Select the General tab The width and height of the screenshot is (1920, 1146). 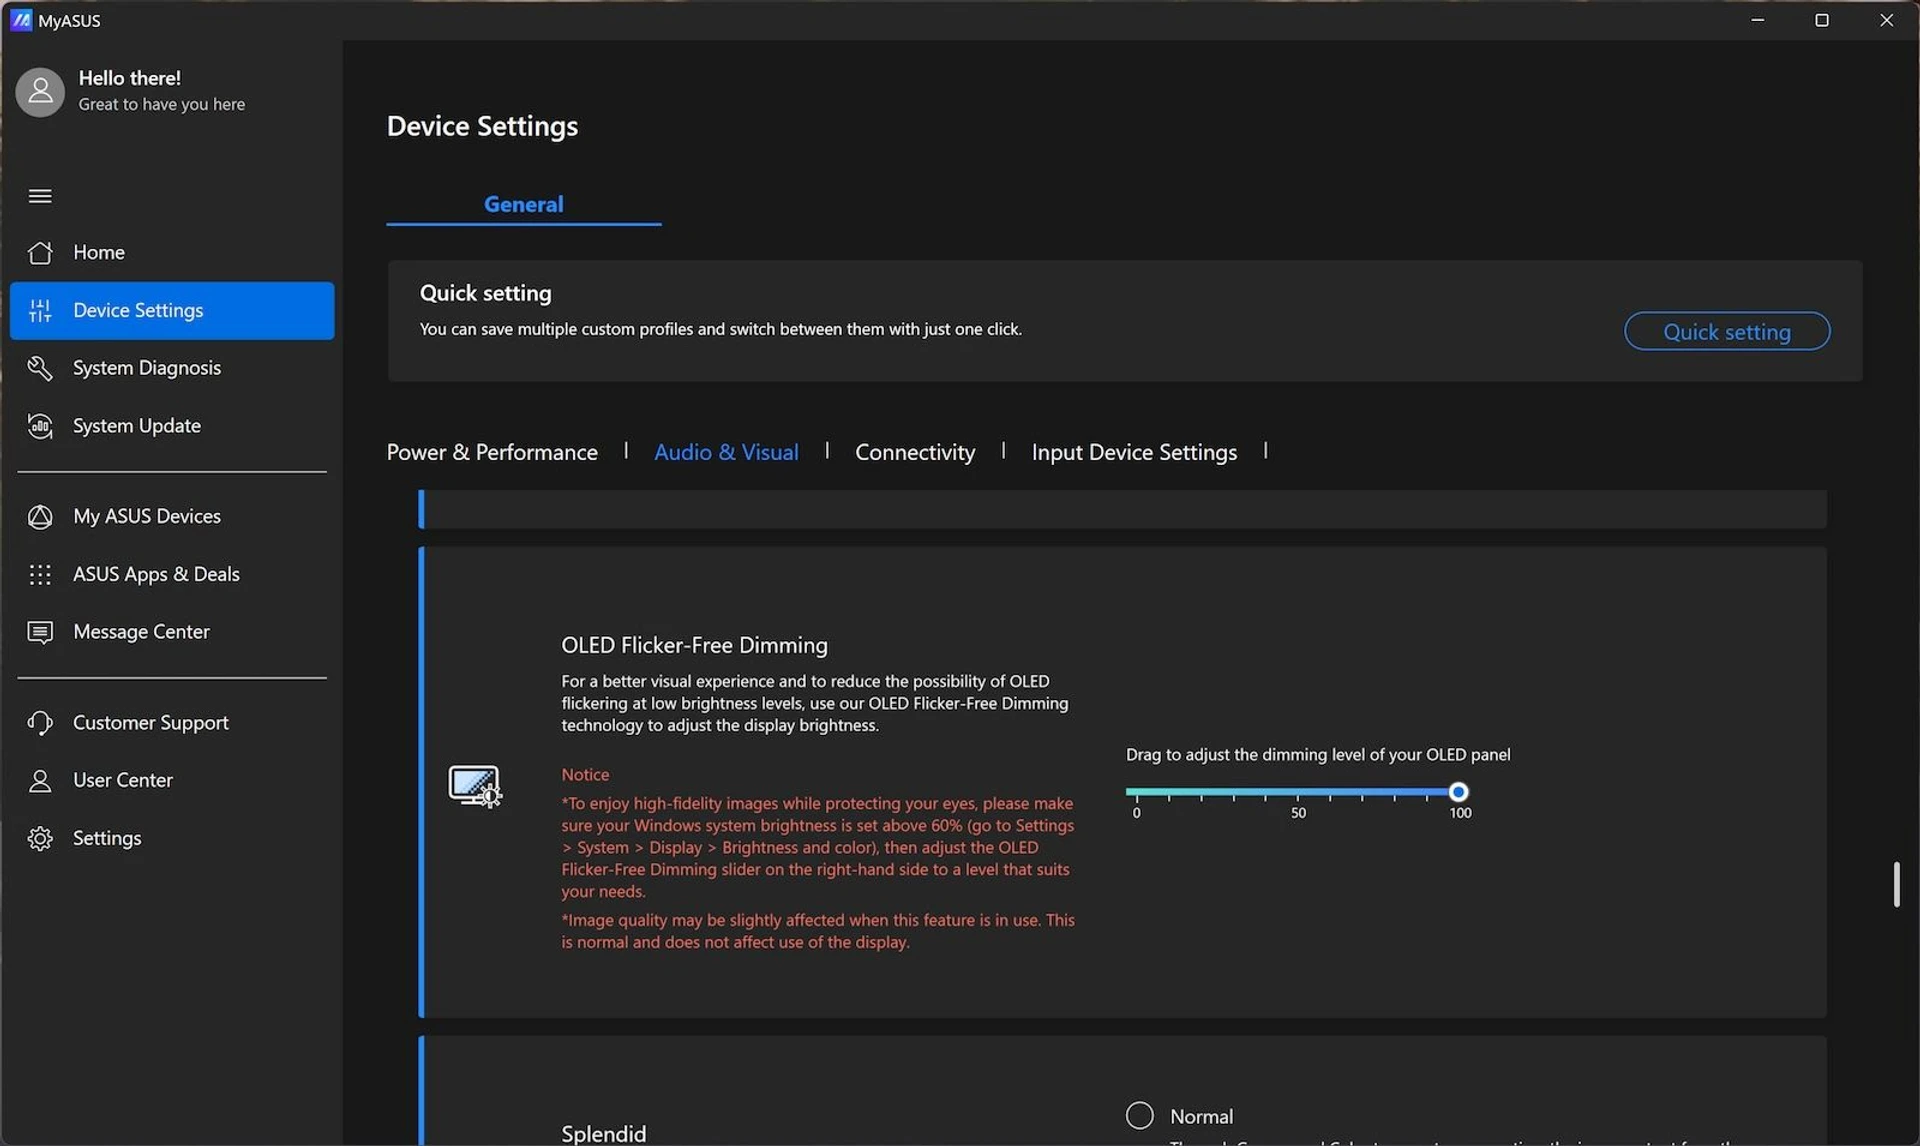(x=524, y=204)
